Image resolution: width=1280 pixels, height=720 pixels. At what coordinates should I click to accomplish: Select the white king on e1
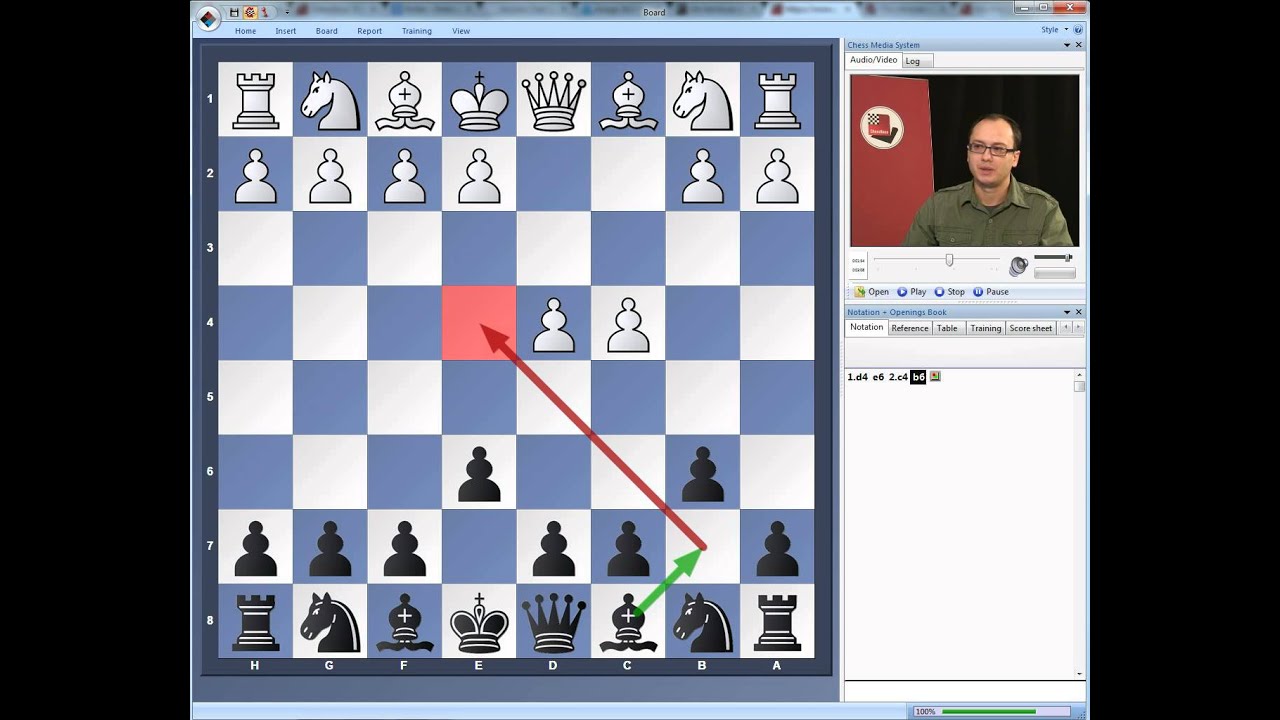tap(479, 99)
